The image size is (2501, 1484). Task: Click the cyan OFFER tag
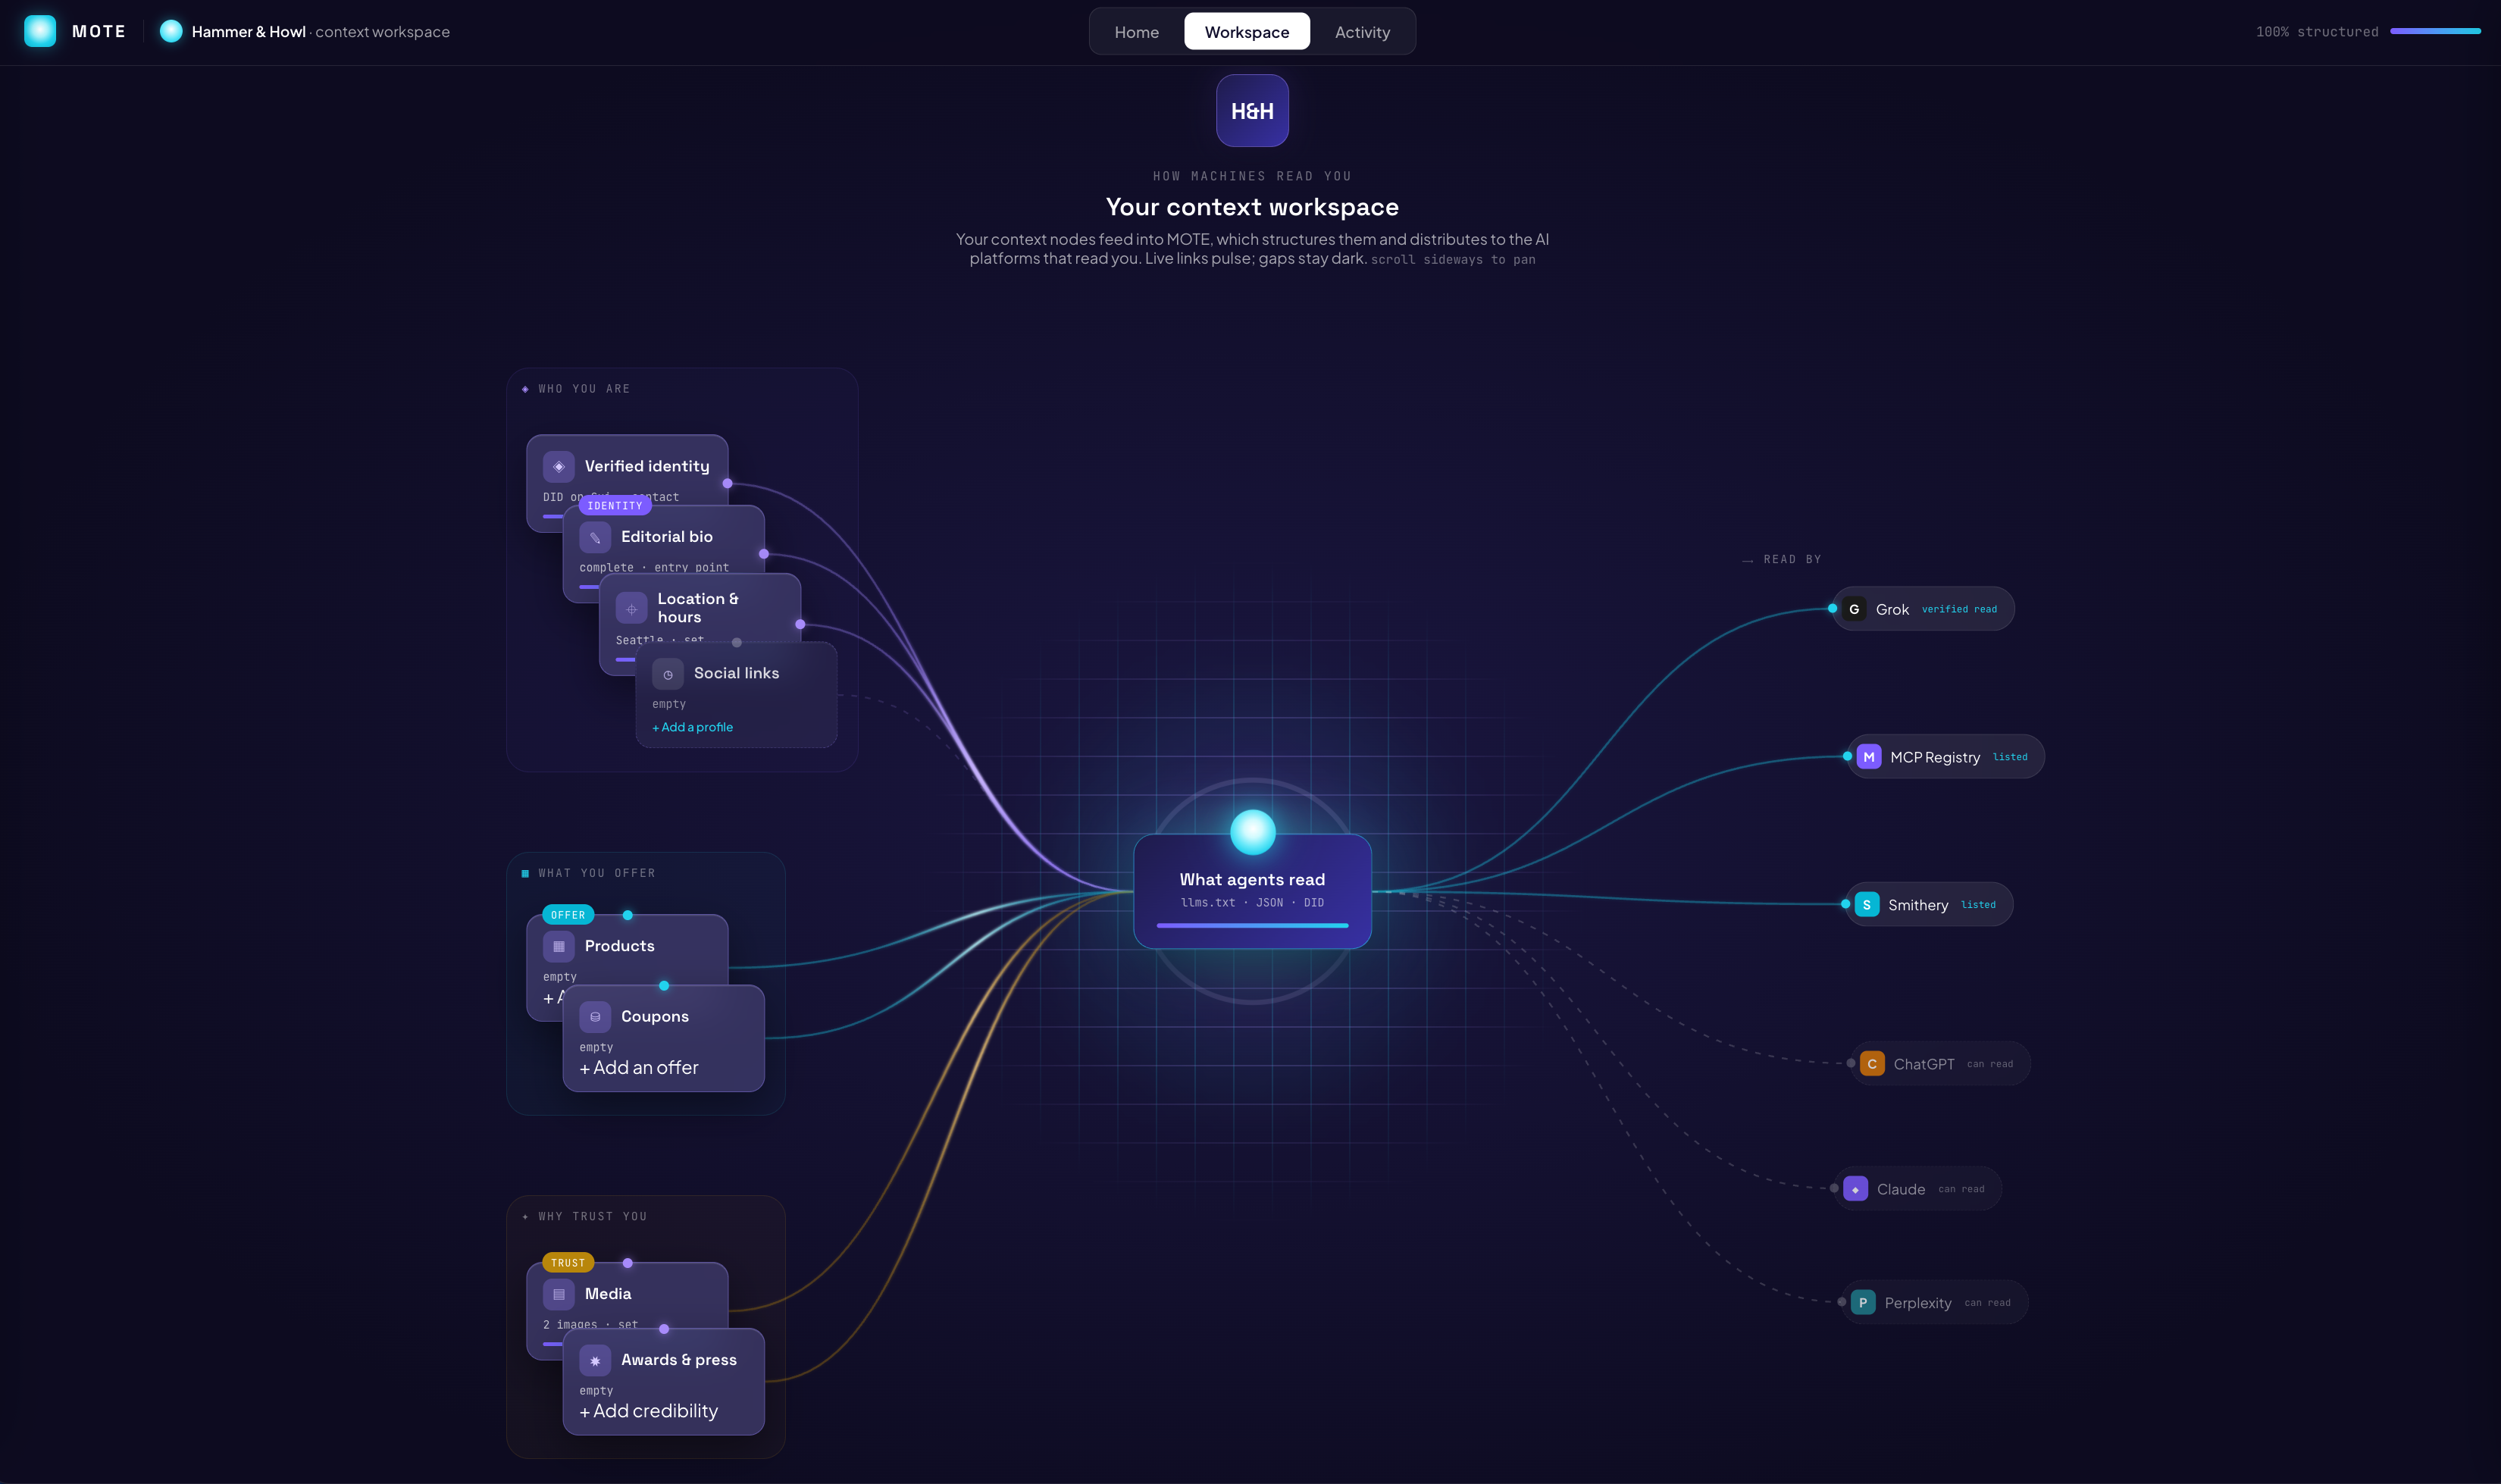pyautogui.click(x=568, y=915)
